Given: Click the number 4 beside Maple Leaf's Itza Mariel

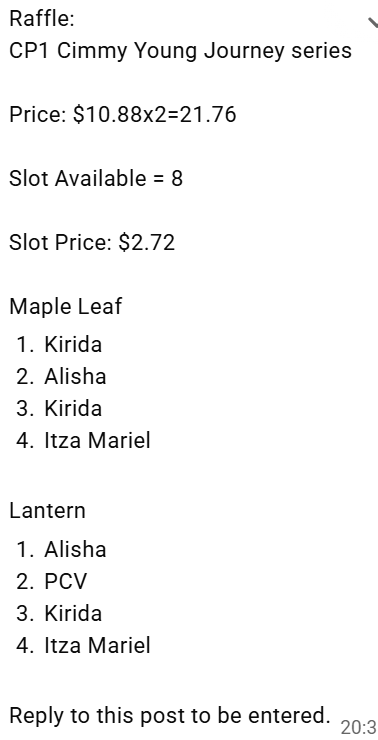Looking at the screenshot, I should pyautogui.click(x=25, y=440).
